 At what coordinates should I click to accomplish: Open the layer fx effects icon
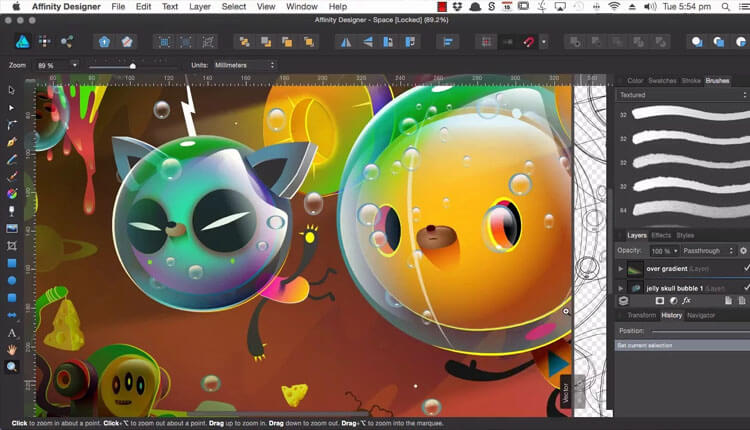686,300
